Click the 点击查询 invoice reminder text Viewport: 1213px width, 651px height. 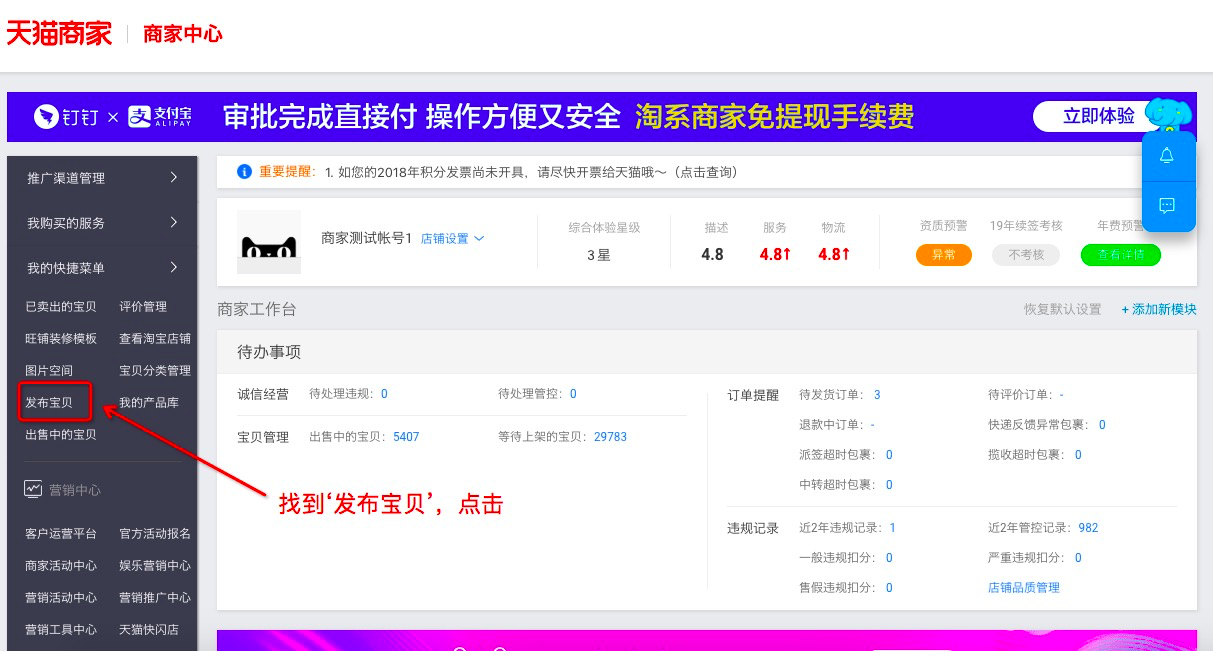pos(707,172)
